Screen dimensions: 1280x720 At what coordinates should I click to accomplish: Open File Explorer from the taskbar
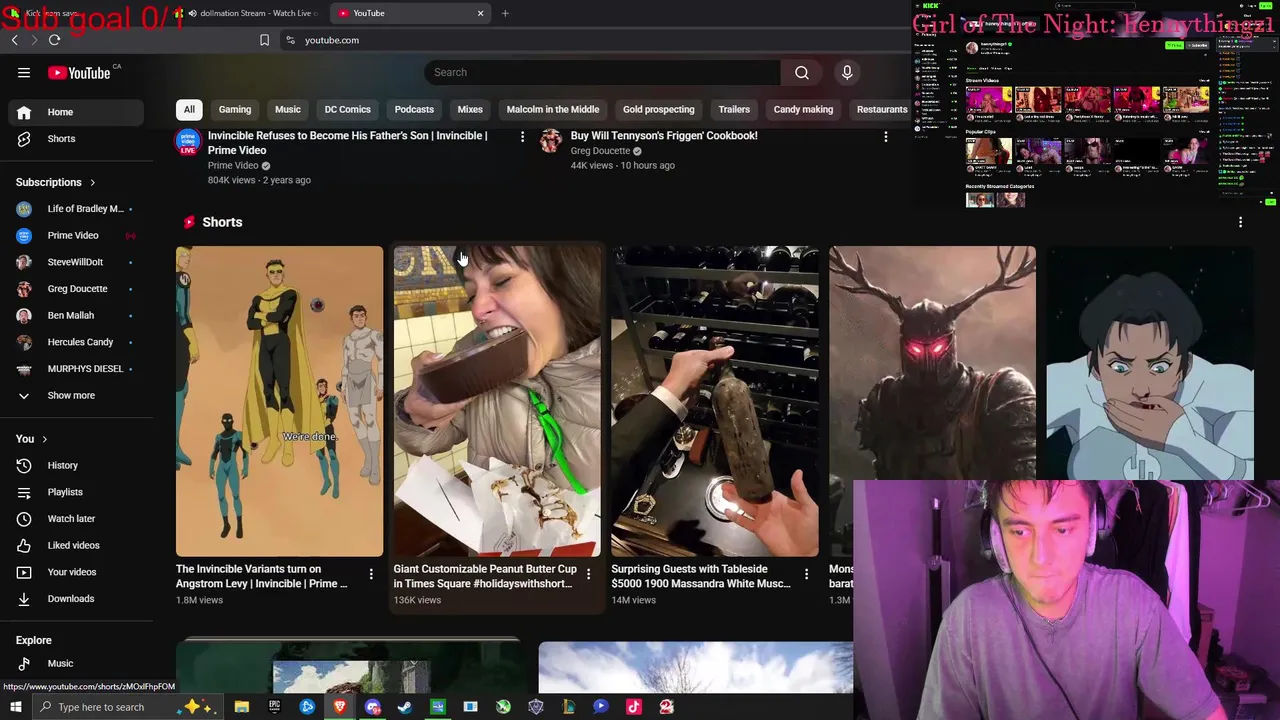point(241,707)
